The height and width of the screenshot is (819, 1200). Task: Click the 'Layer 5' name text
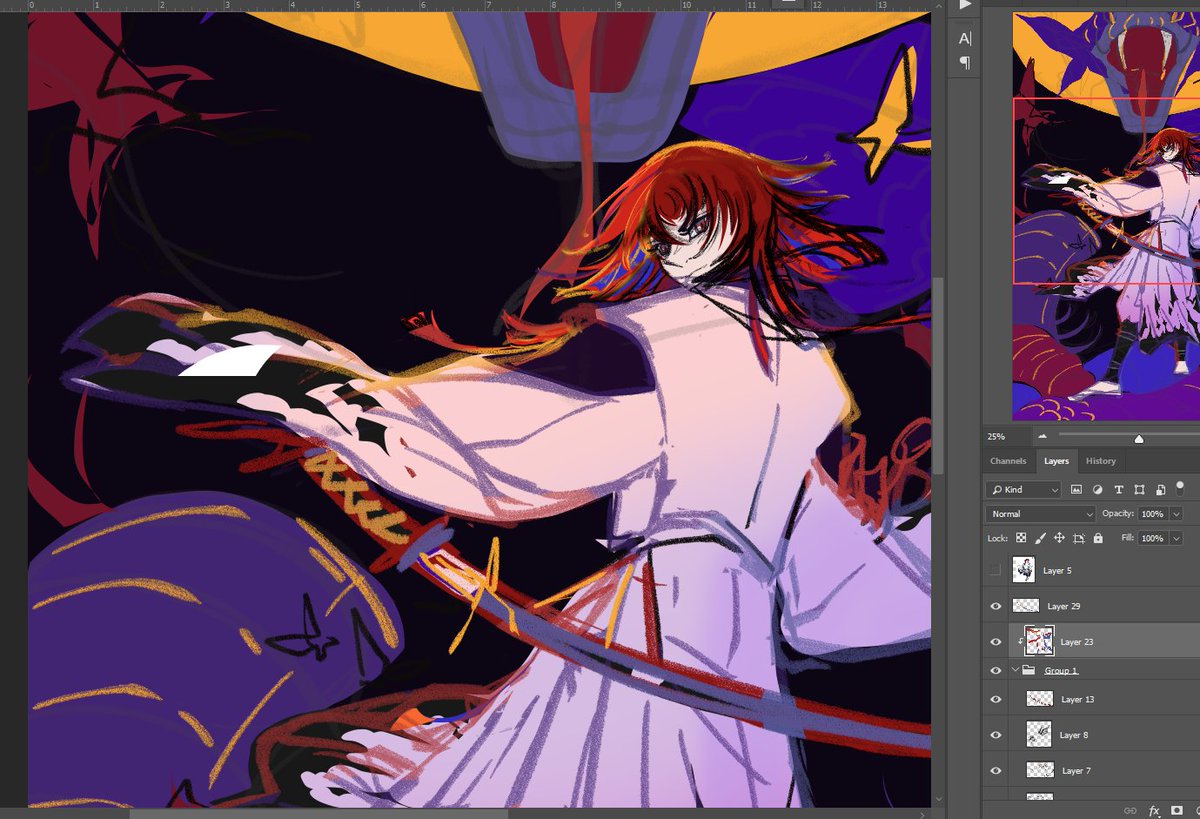tap(1057, 571)
